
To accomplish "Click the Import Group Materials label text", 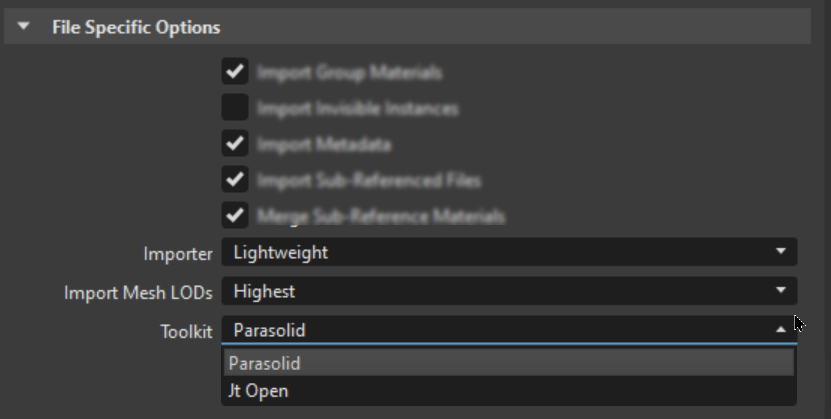I will coord(349,73).
